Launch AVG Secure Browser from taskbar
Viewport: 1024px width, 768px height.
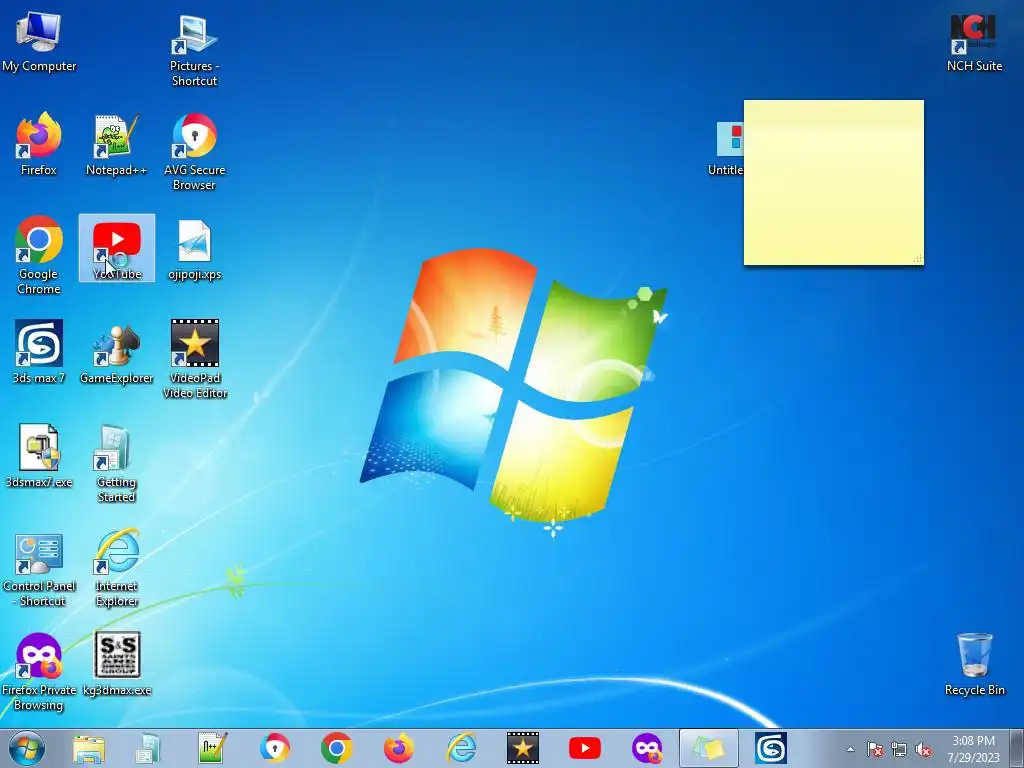(x=275, y=748)
